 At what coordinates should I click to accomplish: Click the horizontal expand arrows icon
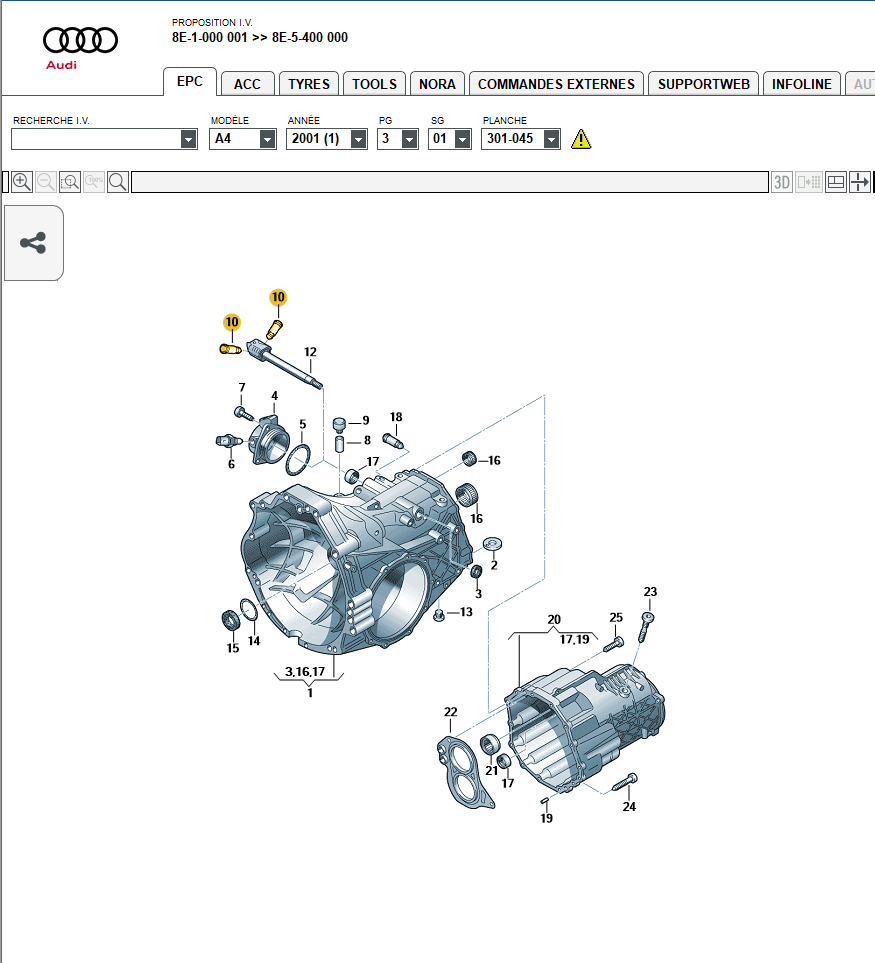pos(859,182)
